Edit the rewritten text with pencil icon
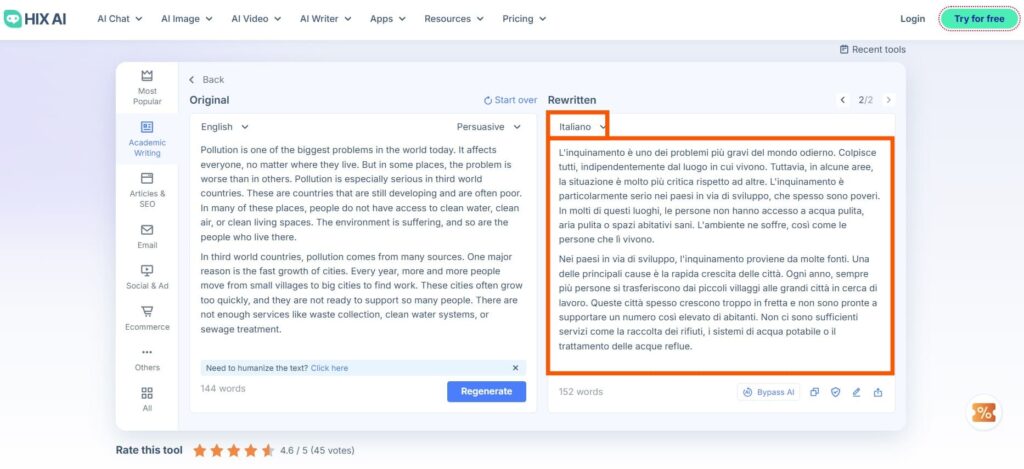 [x=857, y=392]
